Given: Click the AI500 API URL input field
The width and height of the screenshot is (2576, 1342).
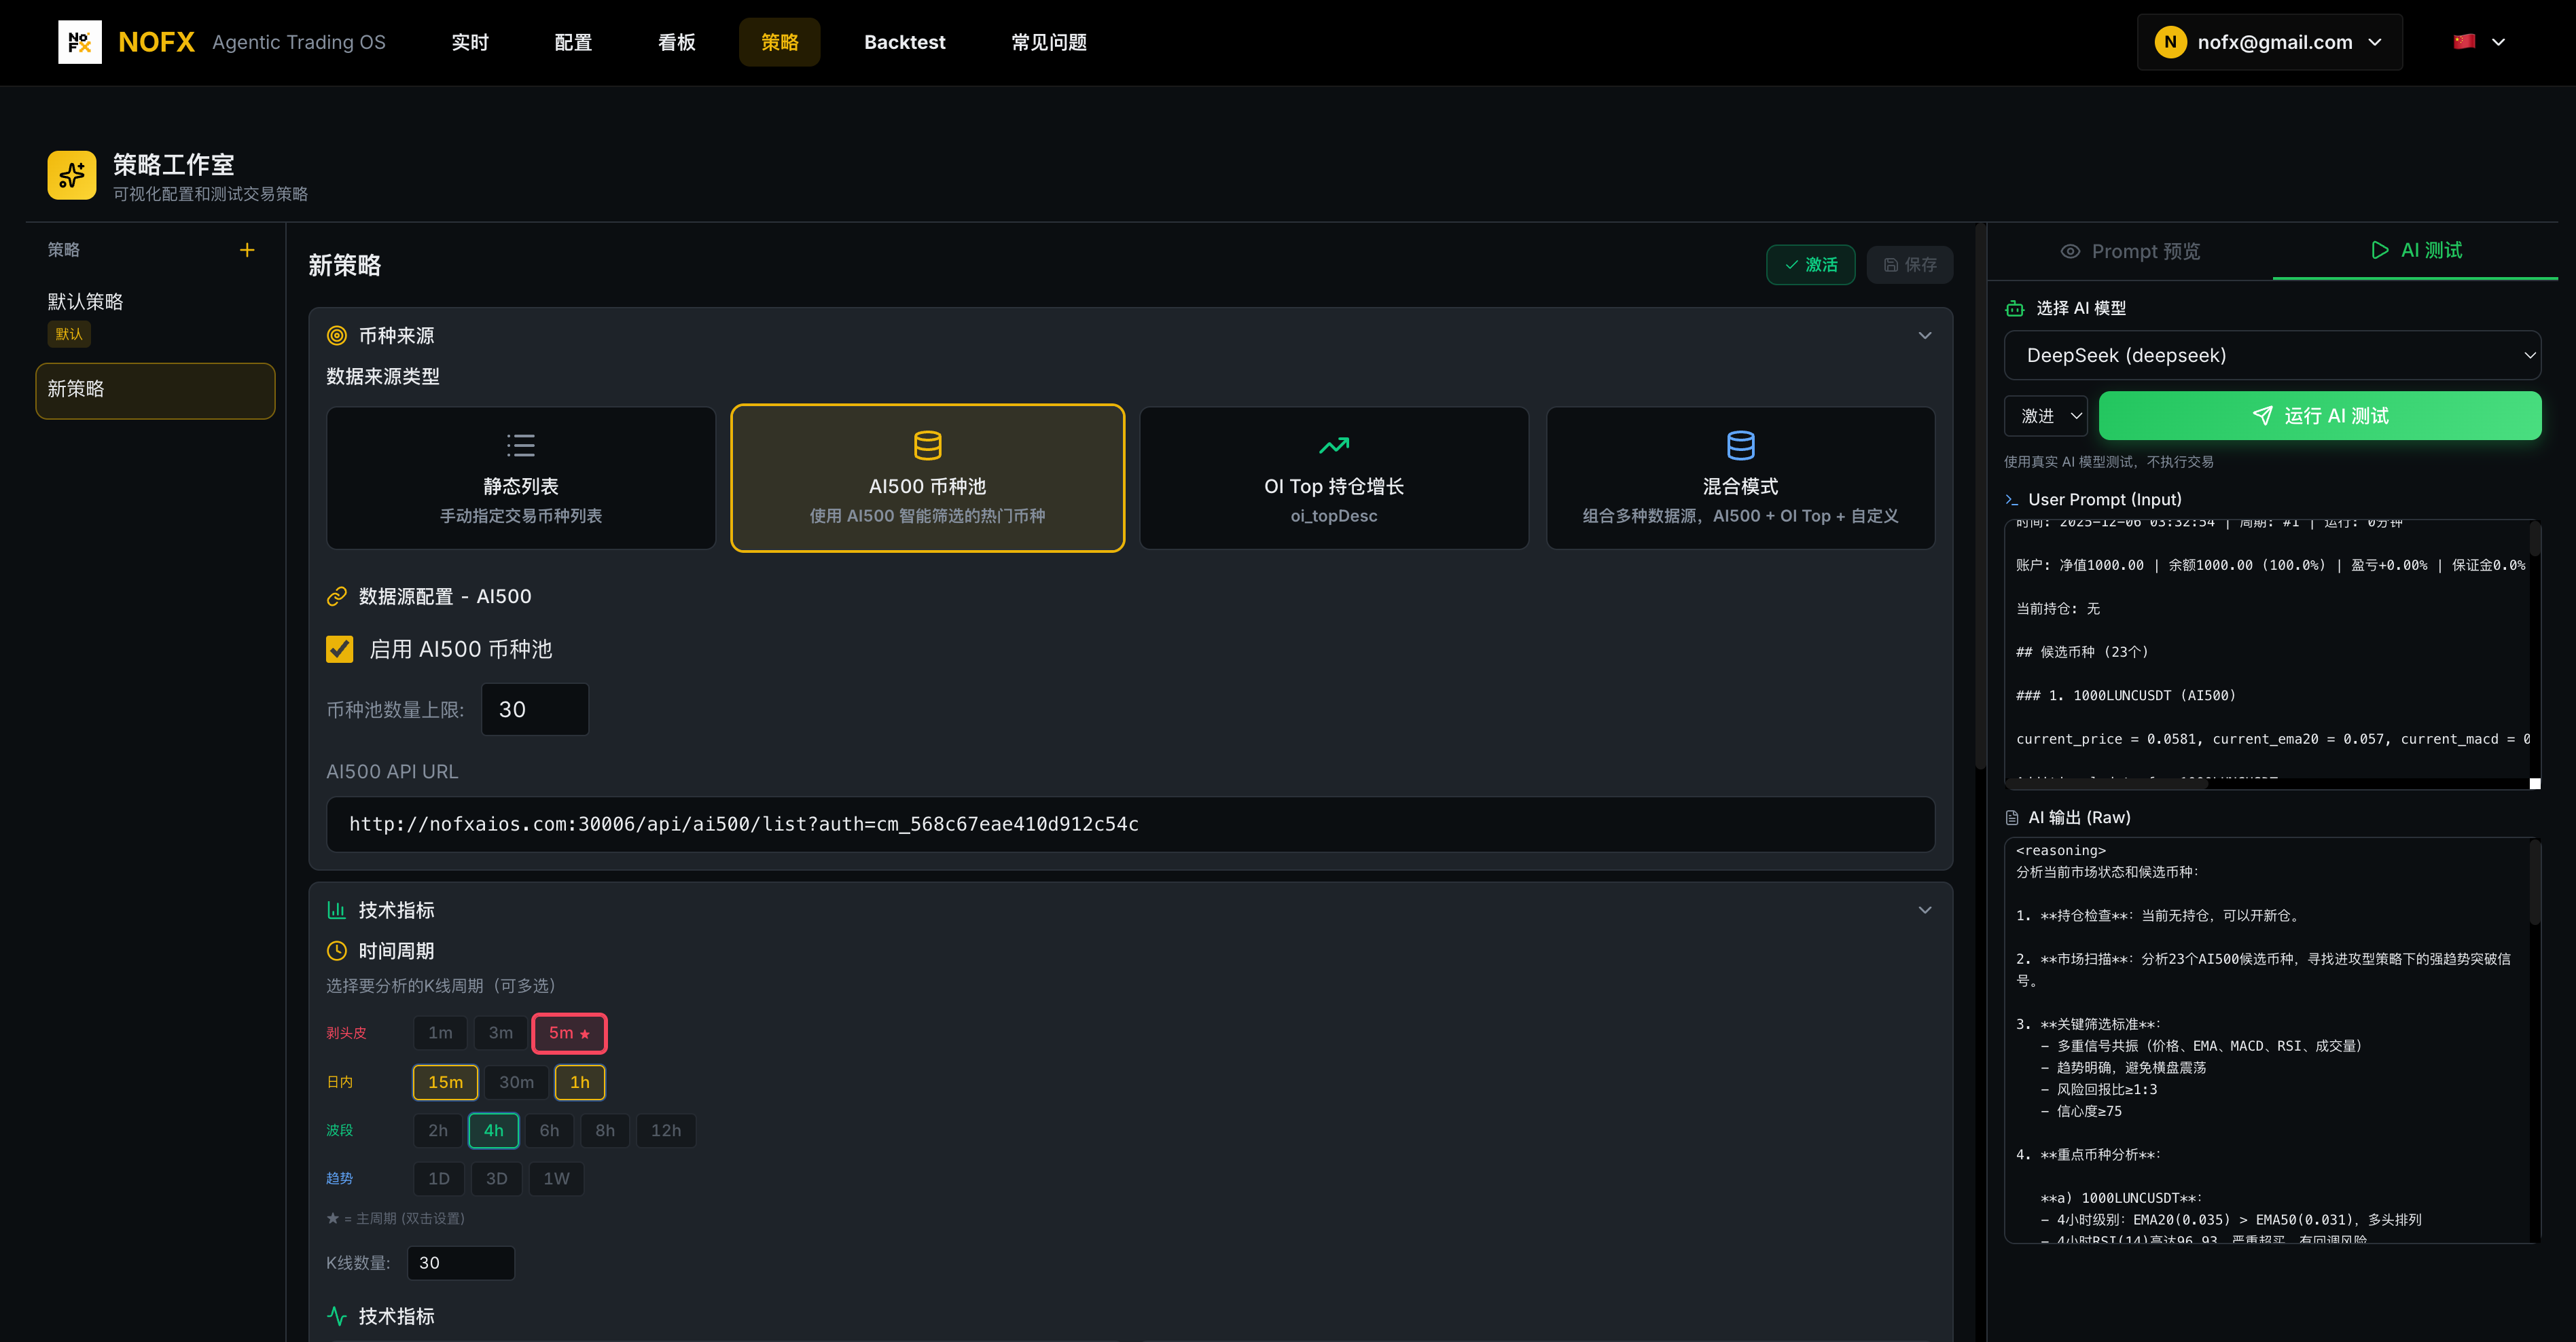Looking at the screenshot, I should pos(1130,824).
